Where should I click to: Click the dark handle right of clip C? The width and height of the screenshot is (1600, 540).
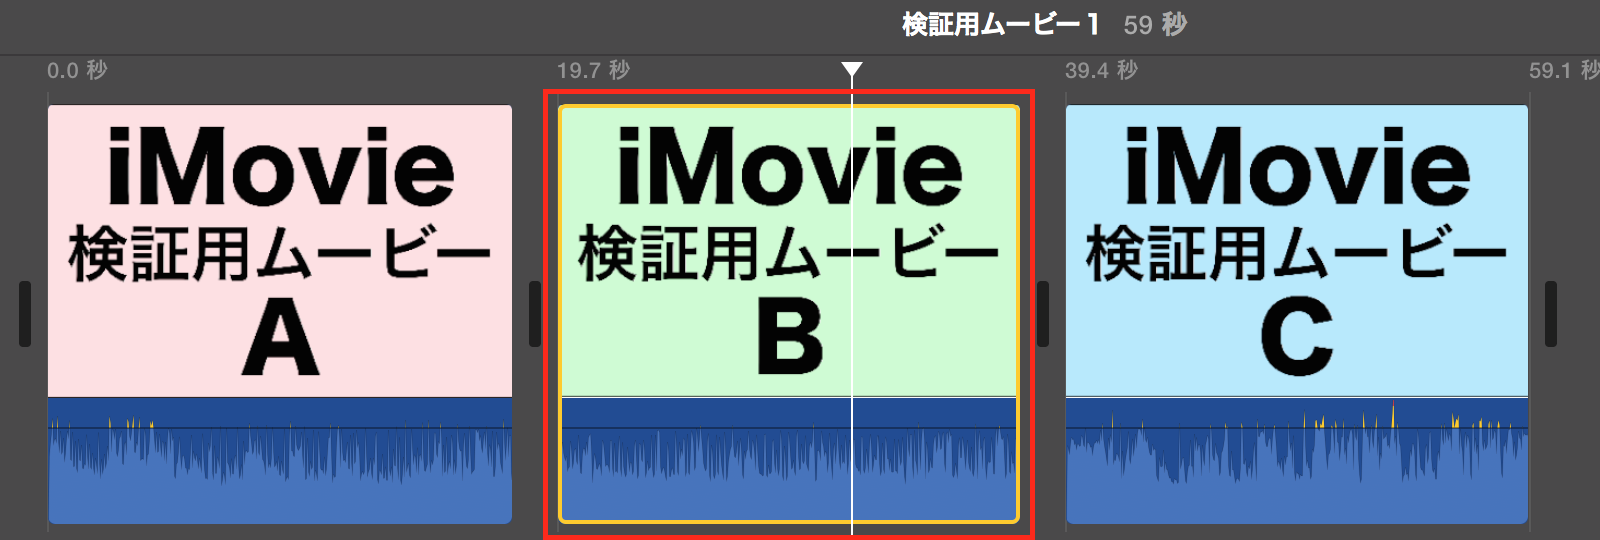click(1551, 314)
